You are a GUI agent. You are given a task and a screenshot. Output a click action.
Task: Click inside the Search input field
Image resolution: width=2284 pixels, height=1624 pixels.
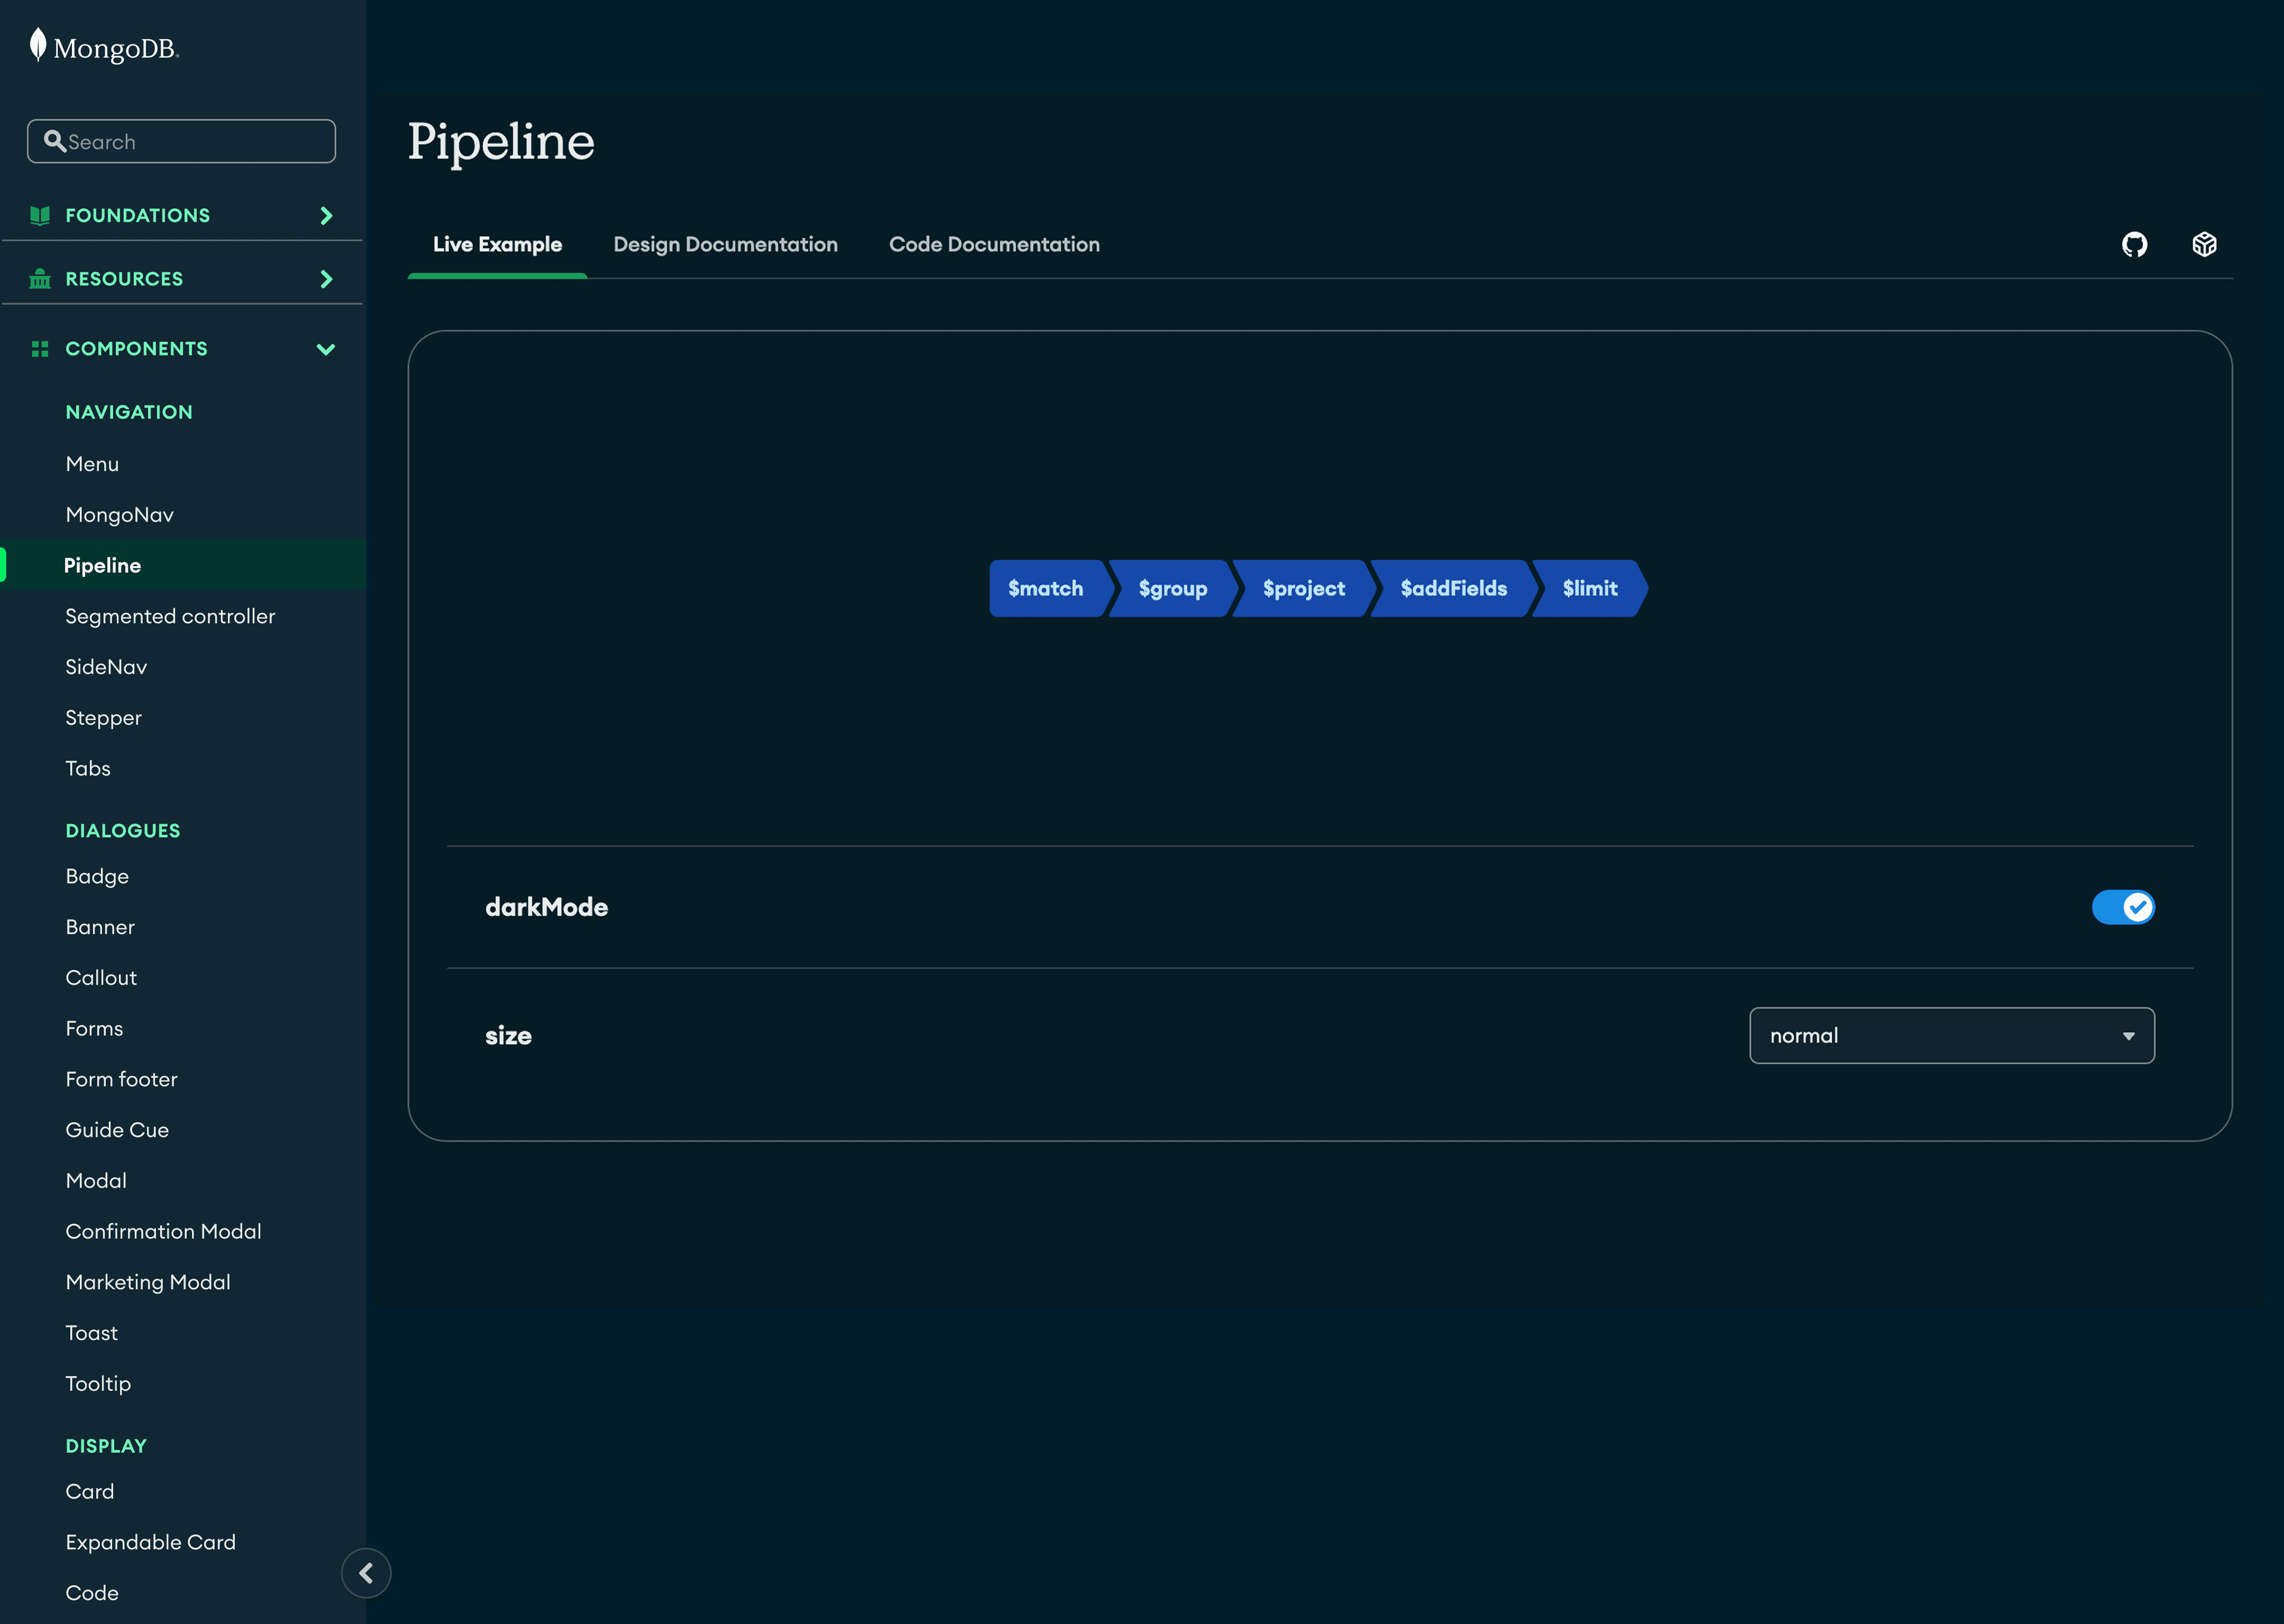(180, 141)
